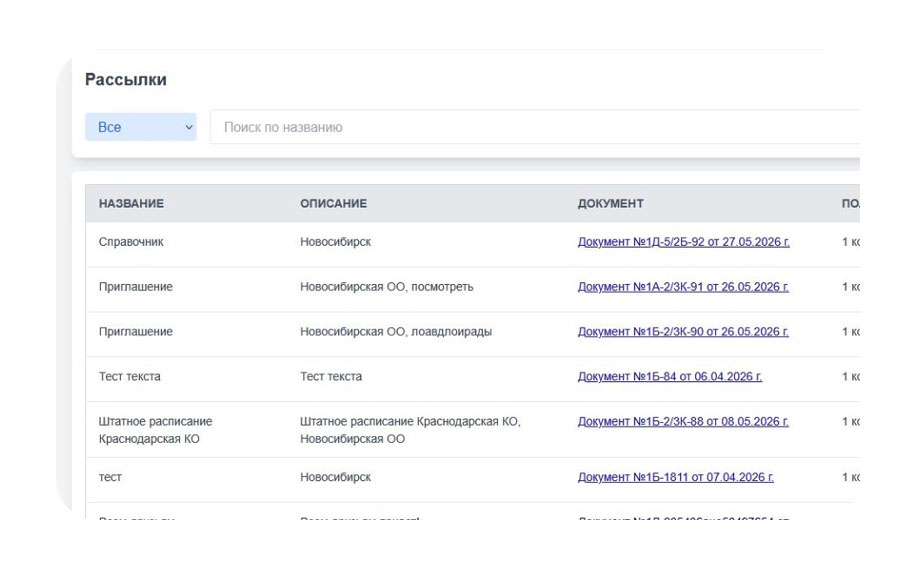Select the lowercase 'тест' name cell
The image size is (900, 563).
coord(110,477)
